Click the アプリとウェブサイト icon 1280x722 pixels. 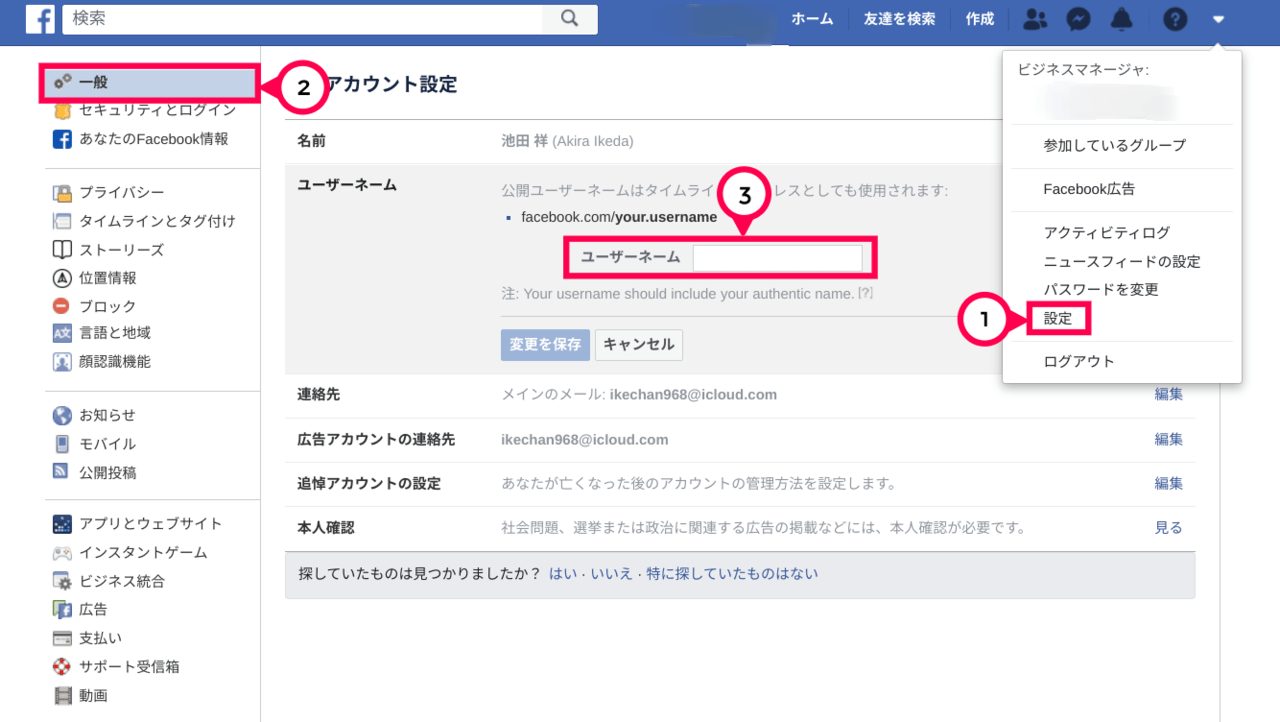click(x=62, y=524)
